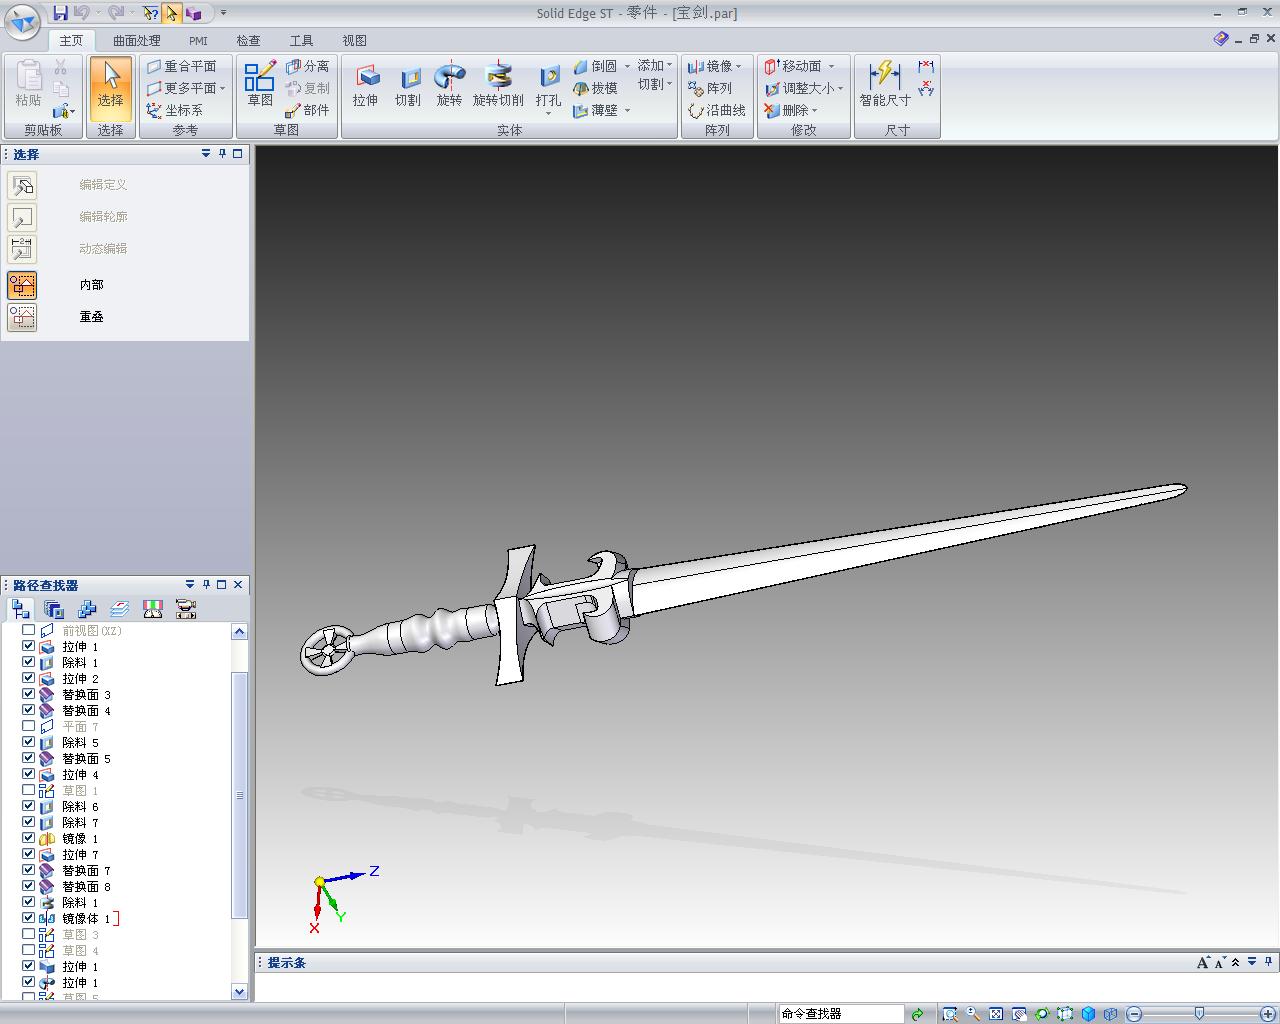Click the rotate view icon in status bar
The image size is (1280, 1024).
[1042, 1014]
